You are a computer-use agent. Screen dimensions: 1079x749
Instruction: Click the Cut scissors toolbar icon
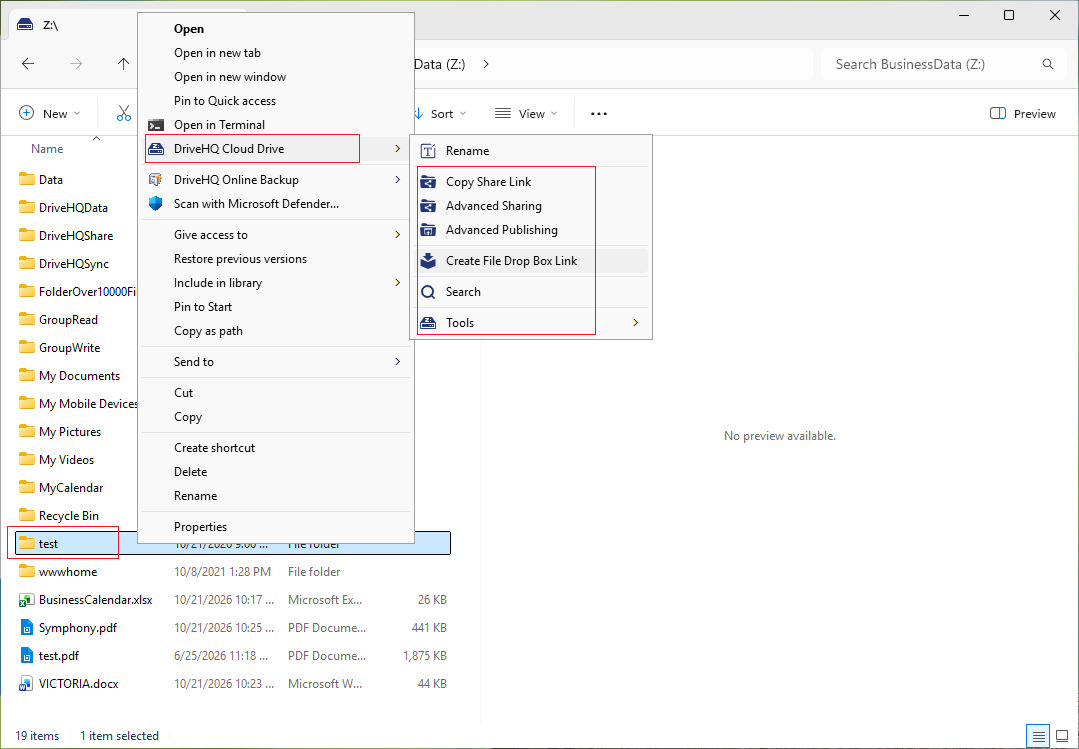pyautogui.click(x=124, y=114)
